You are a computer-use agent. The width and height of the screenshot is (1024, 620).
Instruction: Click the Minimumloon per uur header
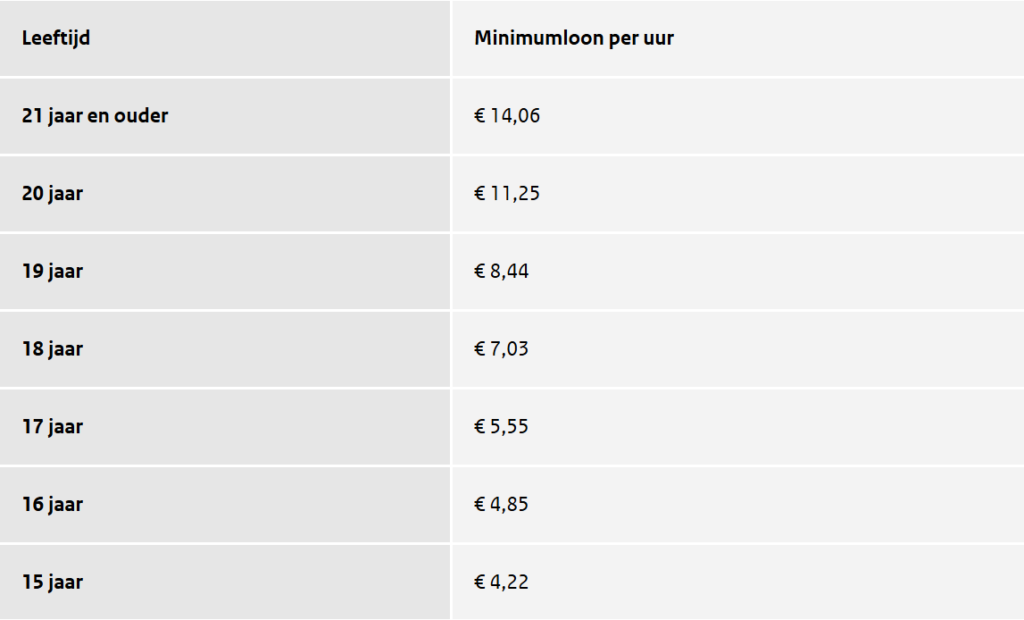pos(573,39)
